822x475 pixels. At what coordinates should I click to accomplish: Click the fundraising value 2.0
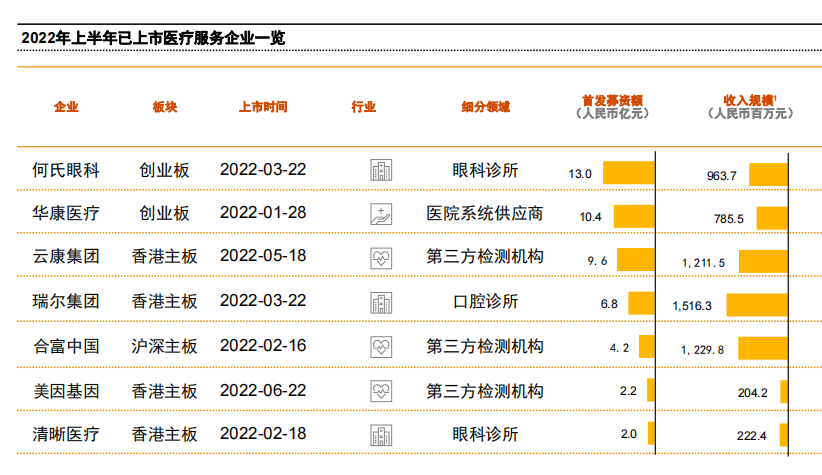pos(629,434)
